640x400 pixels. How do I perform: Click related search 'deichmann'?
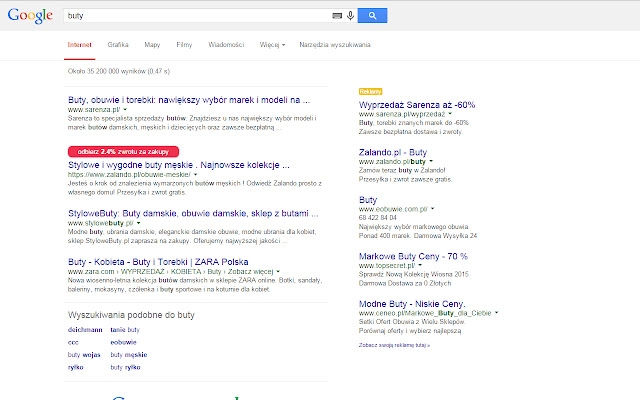point(85,330)
